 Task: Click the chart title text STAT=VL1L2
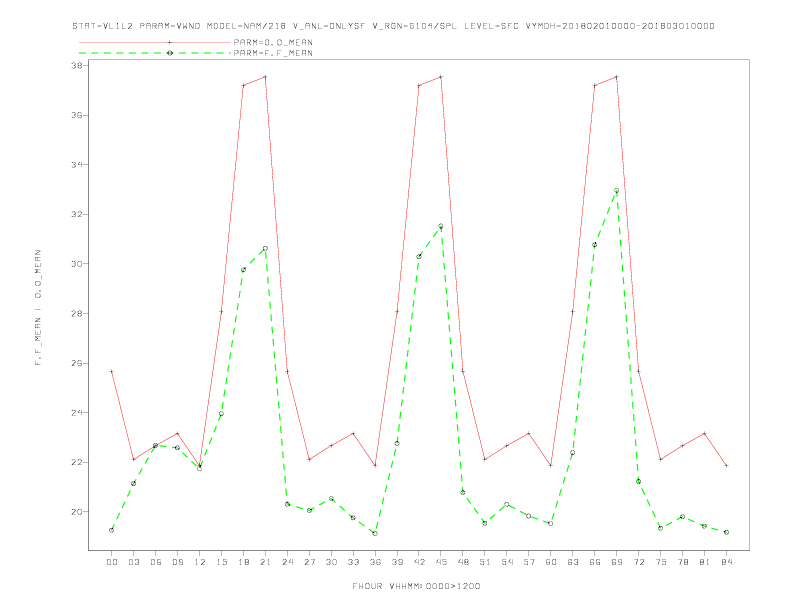[x=103, y=26]
